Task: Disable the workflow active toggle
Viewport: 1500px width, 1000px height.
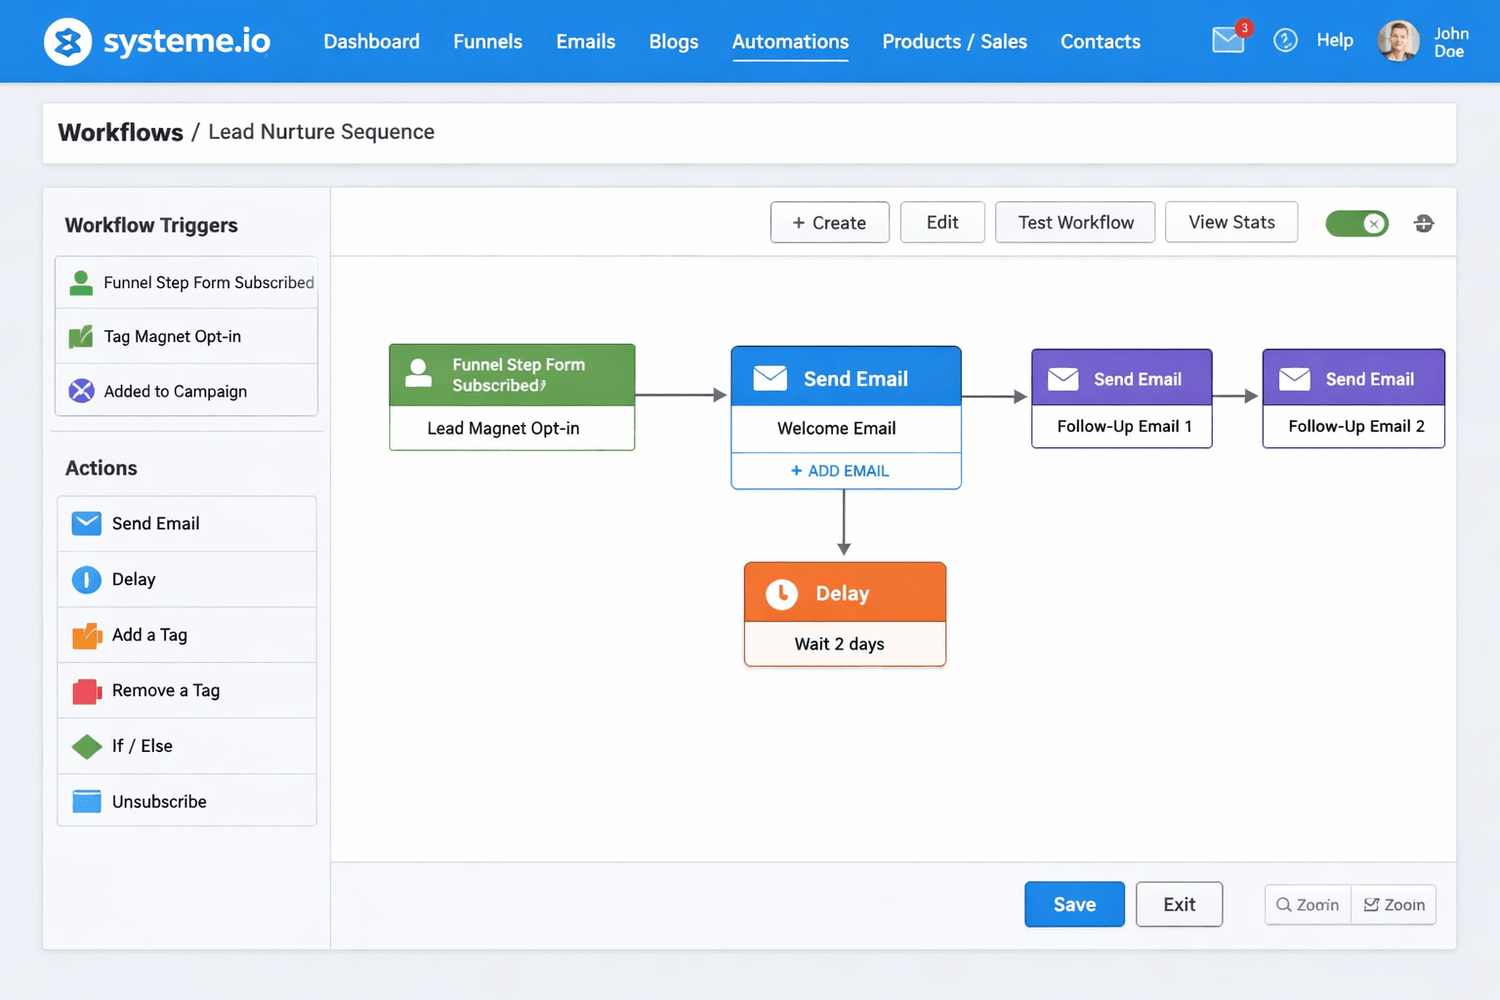Action: [x=1356, y=223]
